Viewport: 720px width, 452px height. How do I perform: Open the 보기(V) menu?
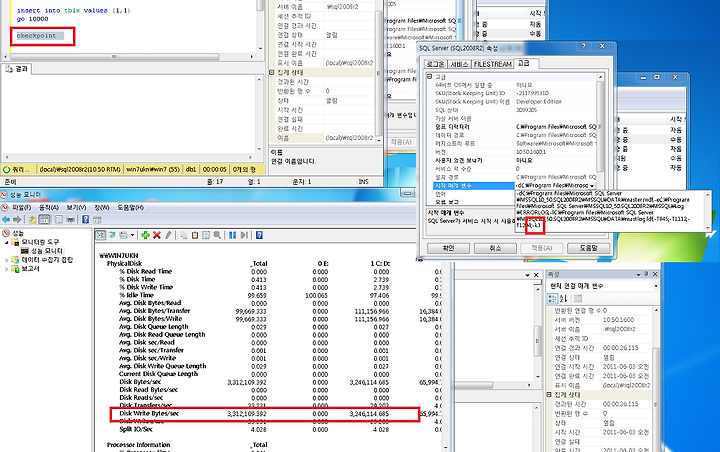76,208
